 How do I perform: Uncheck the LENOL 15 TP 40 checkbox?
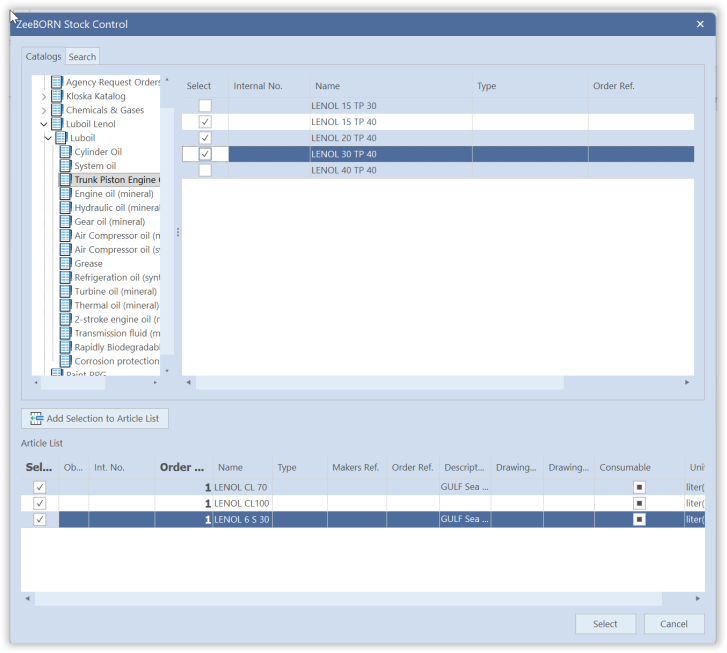pyautogui.click(x=205, y=122)
